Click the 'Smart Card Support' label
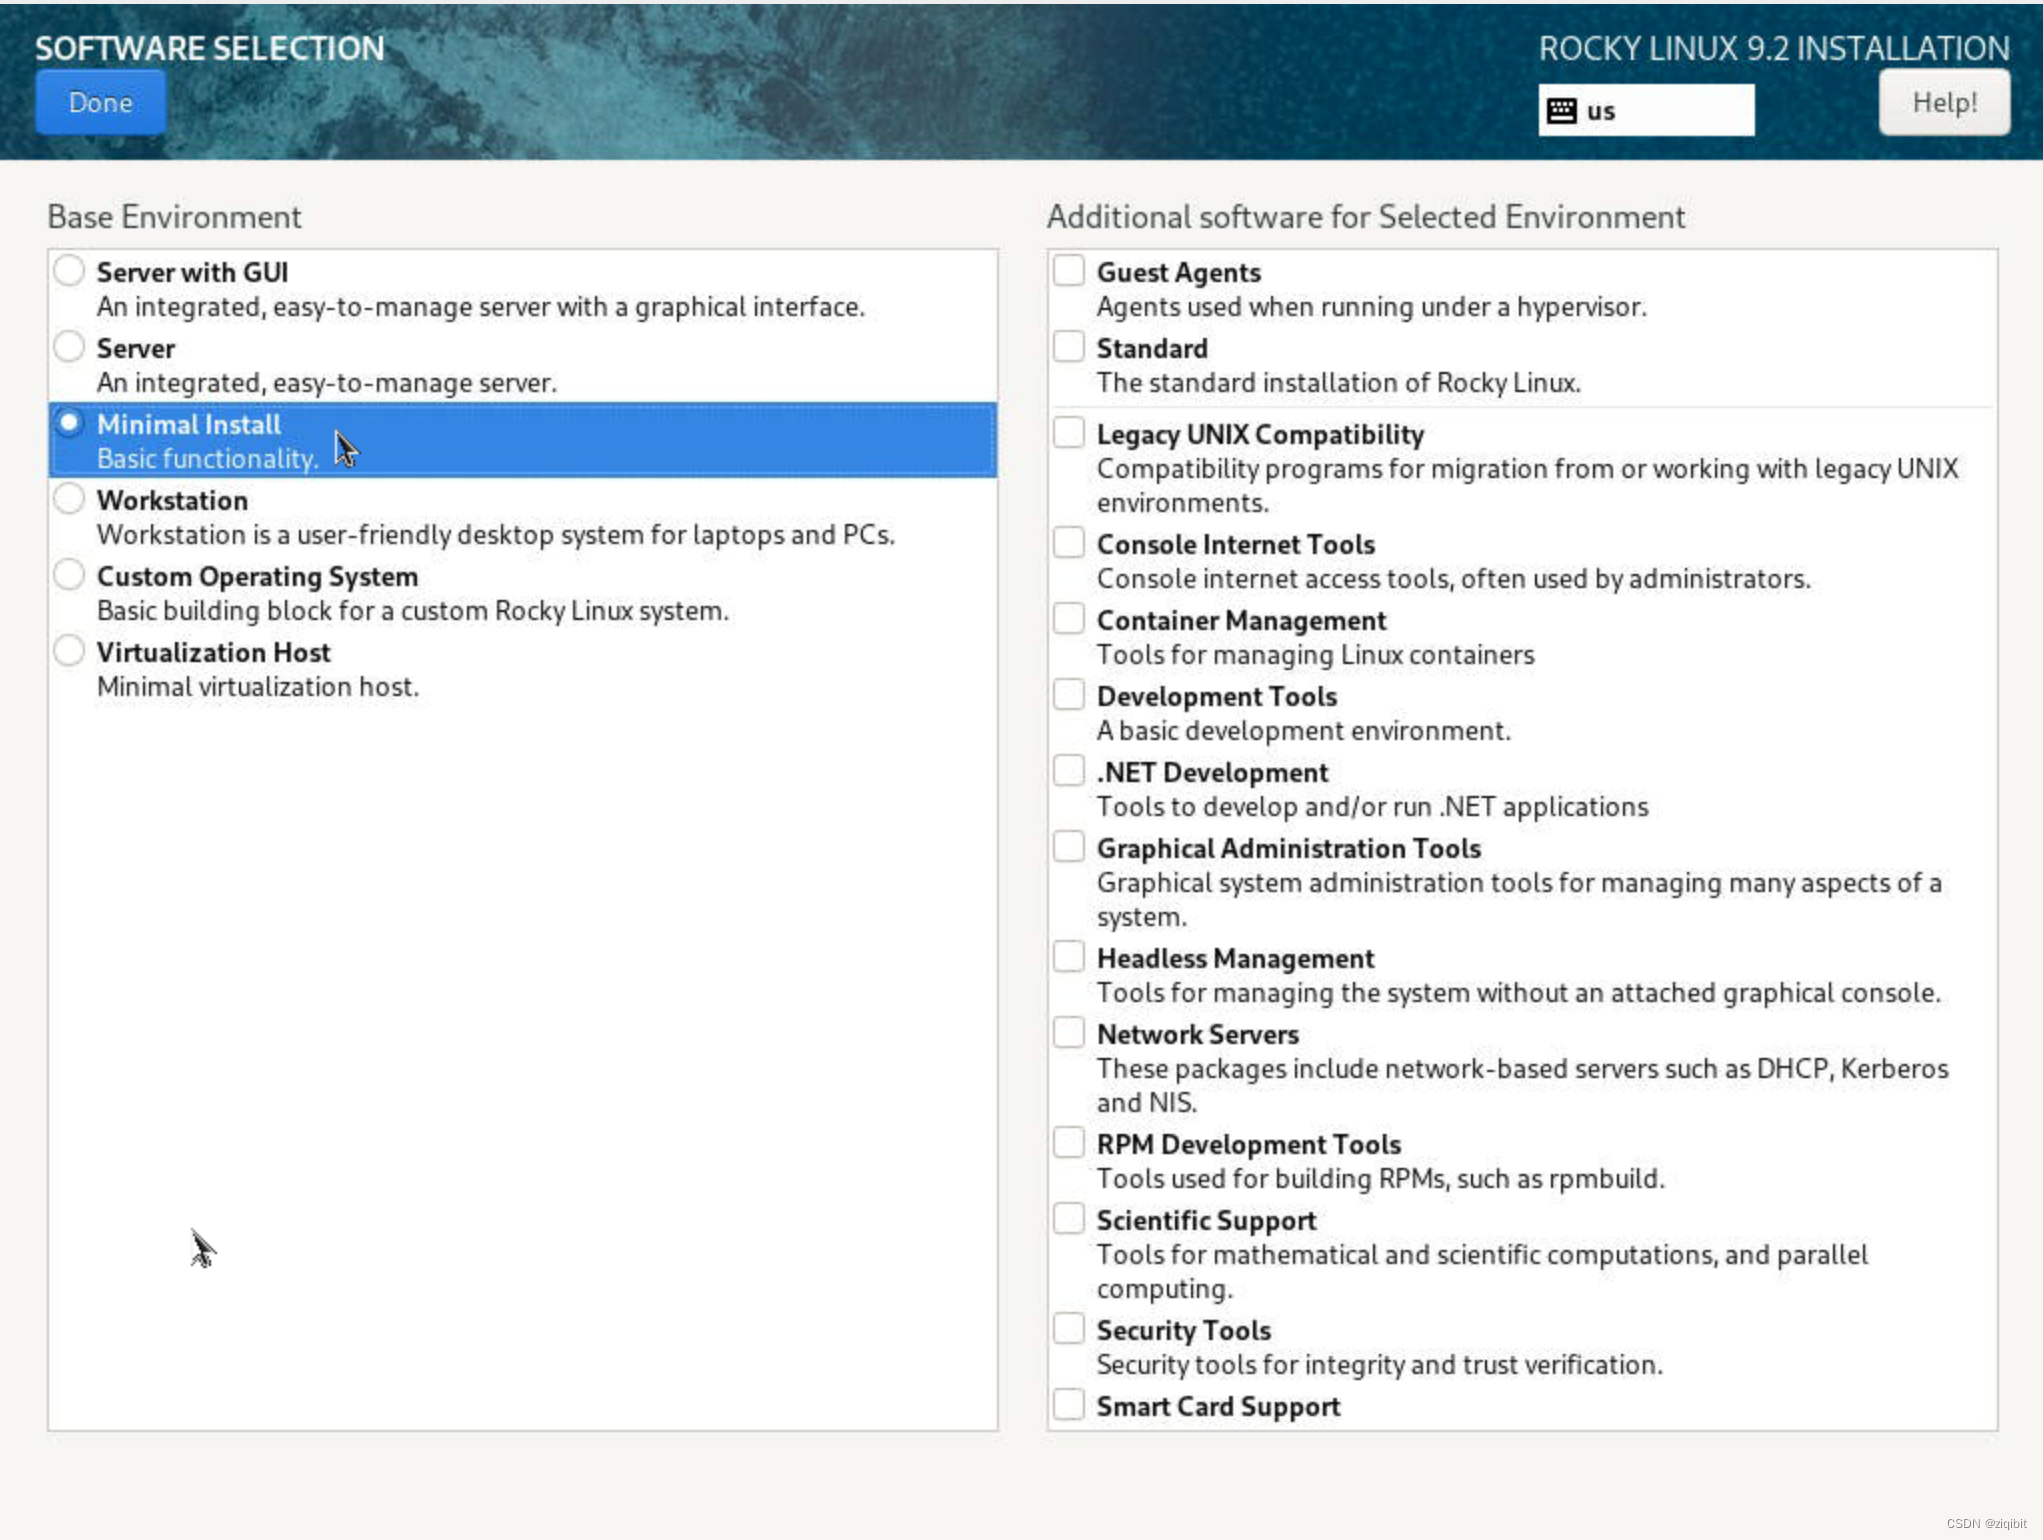The height and width of the screenshot is (1540, 2043). tap(1218, 1406)
